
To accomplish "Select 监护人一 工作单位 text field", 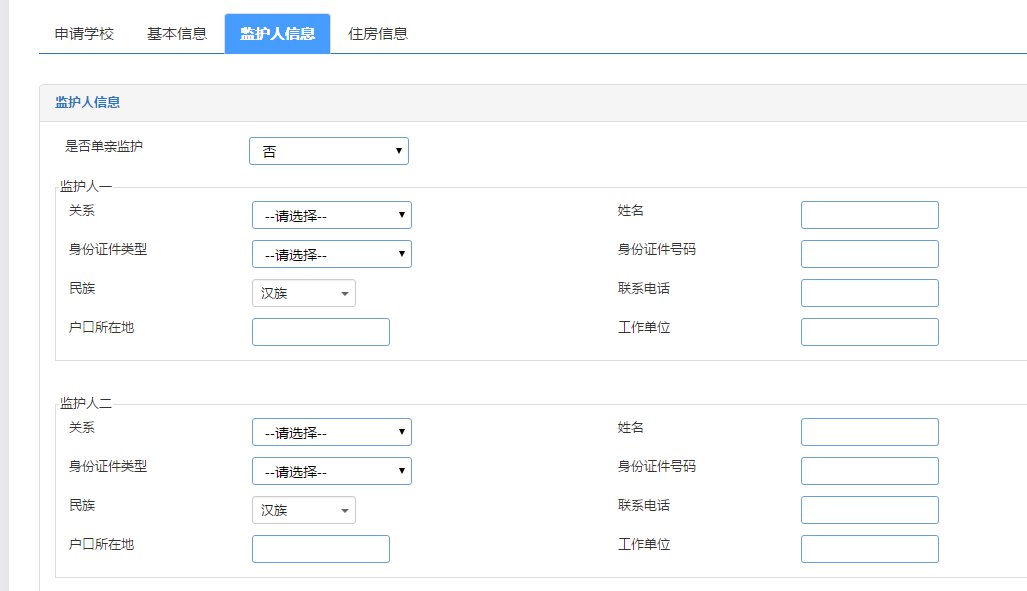I will 869,332.
